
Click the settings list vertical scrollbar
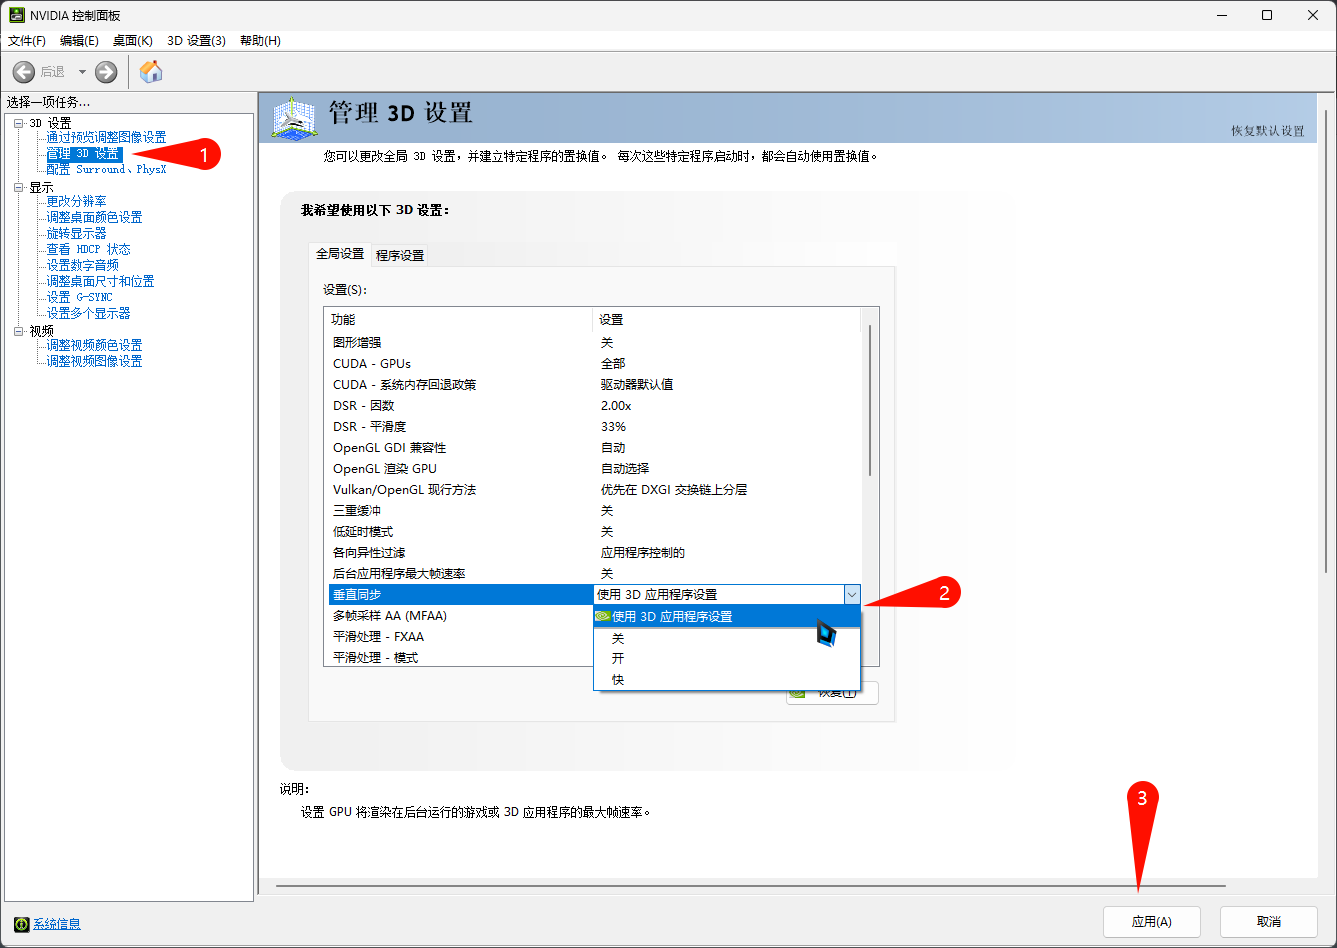click(x=870, y=400)
